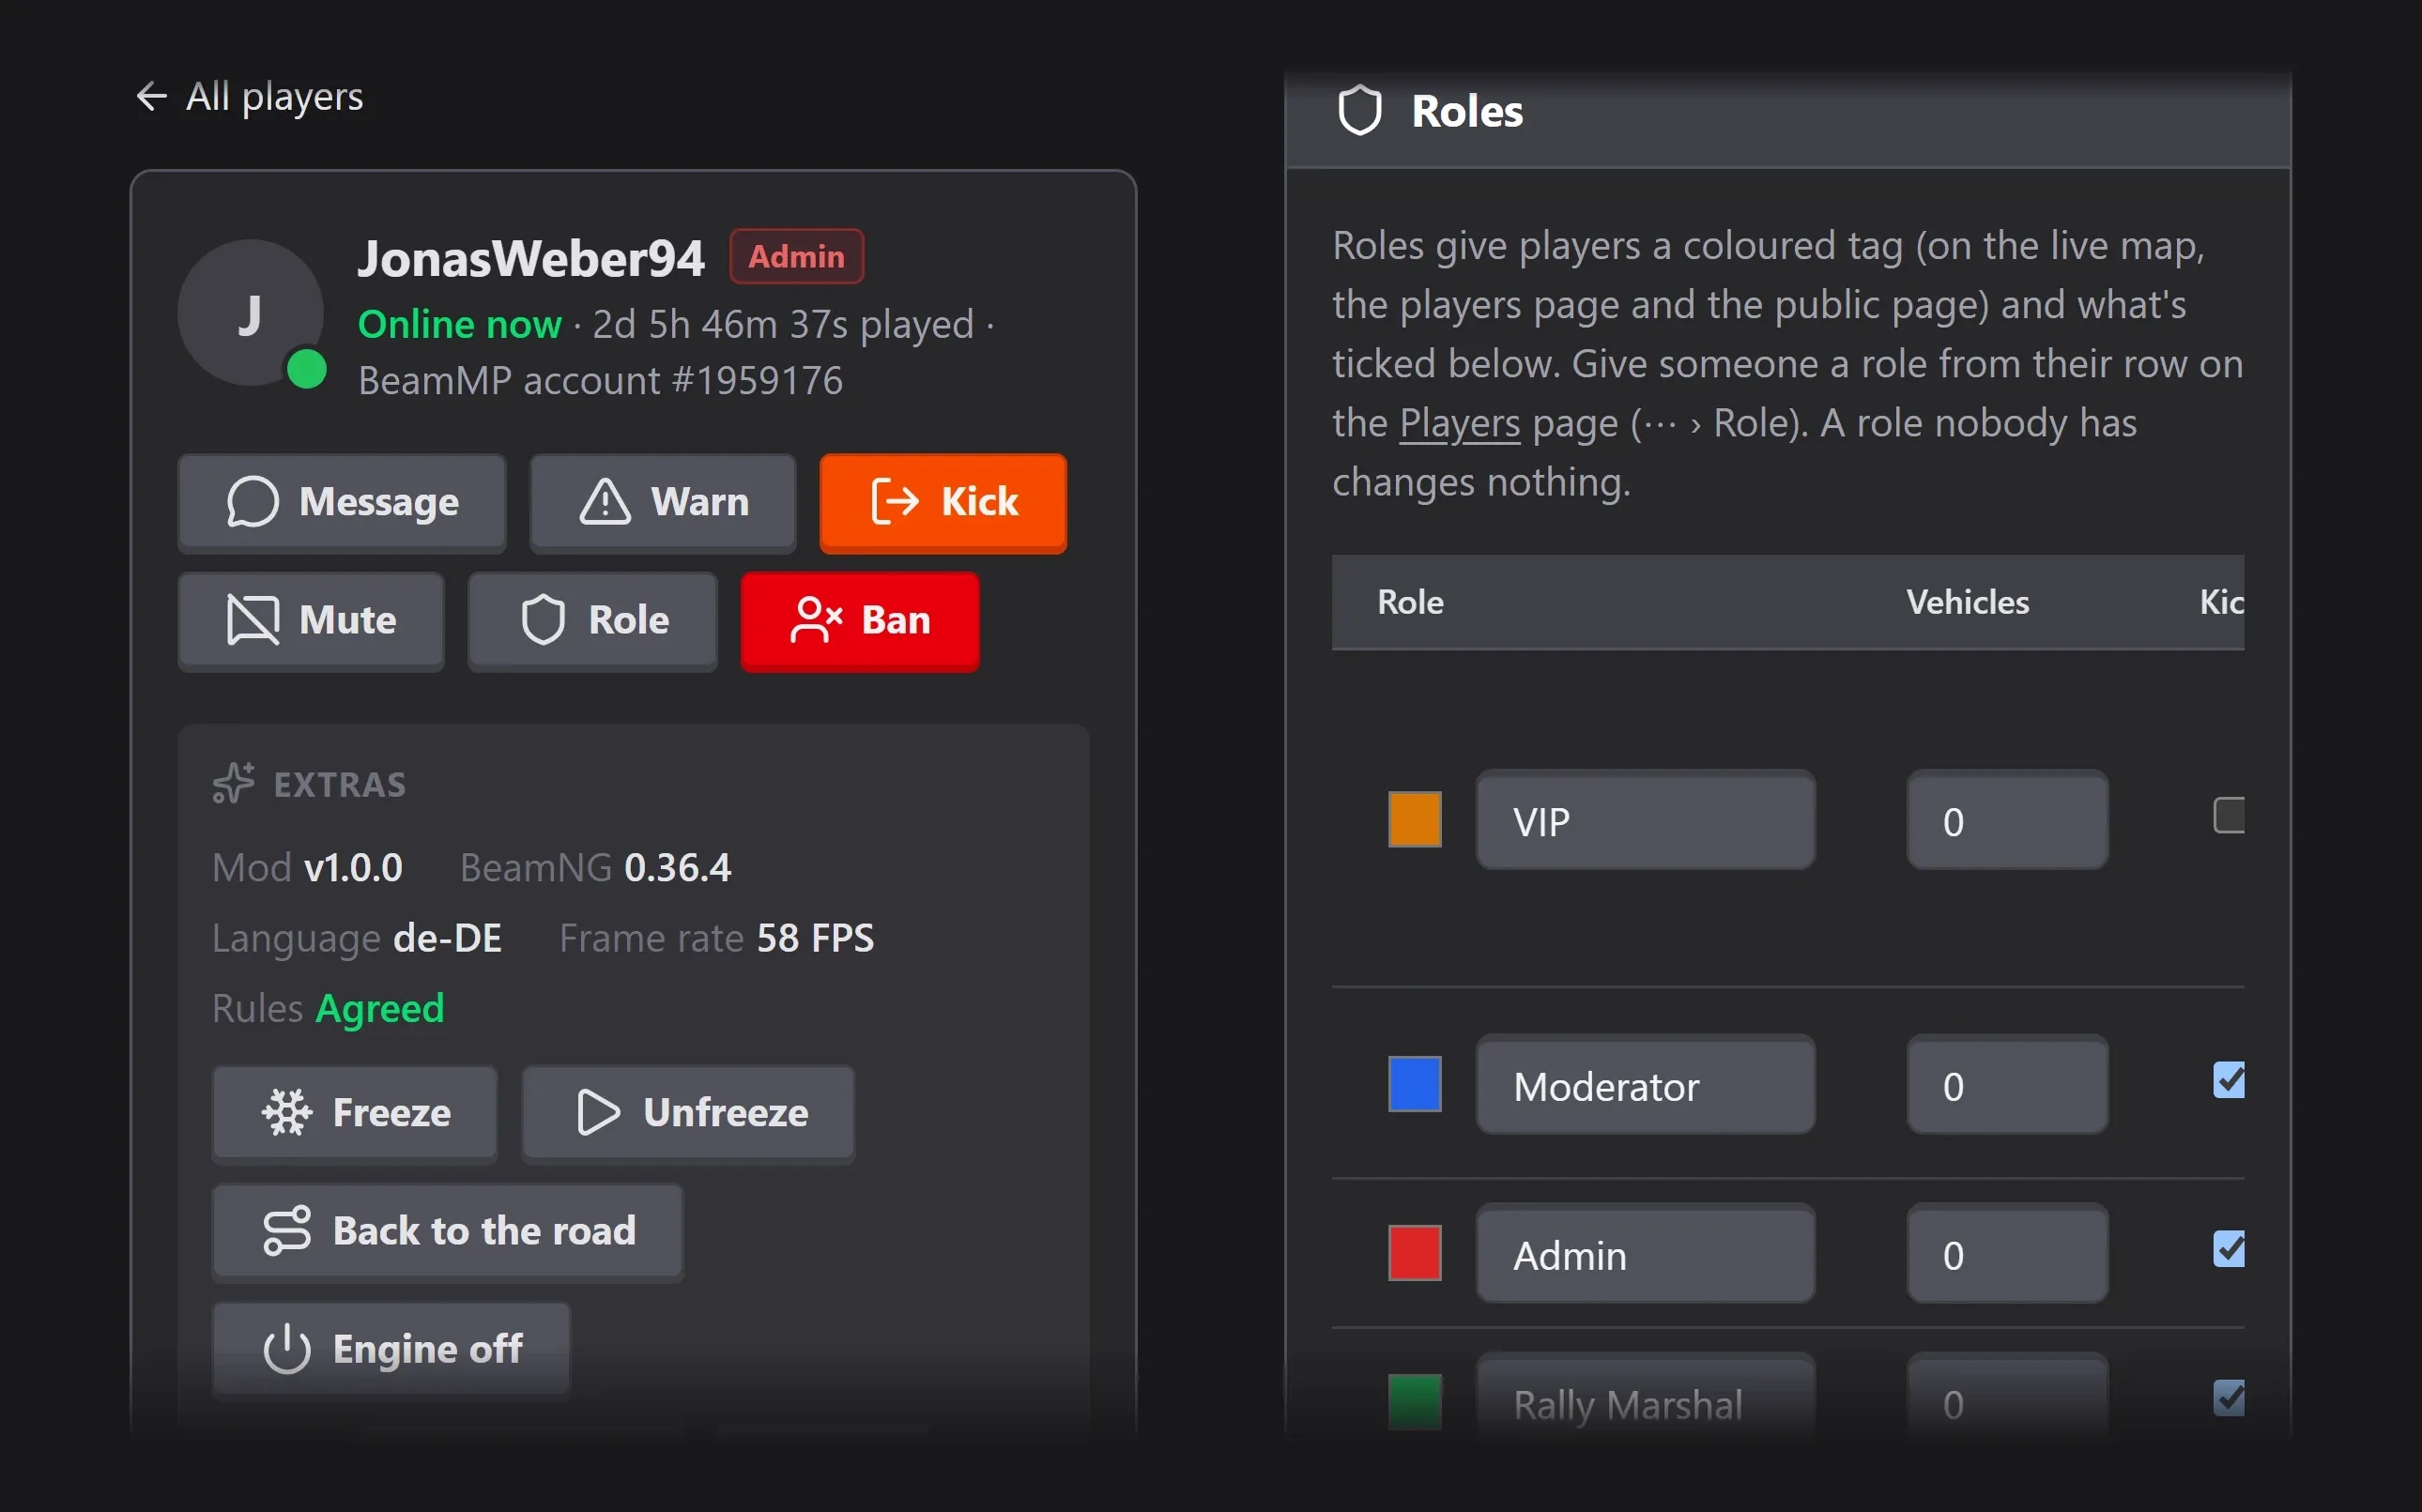Click the J avatar of JonasWeber94
This screenshot has width=2422, height=1512.
coord(251,313)
